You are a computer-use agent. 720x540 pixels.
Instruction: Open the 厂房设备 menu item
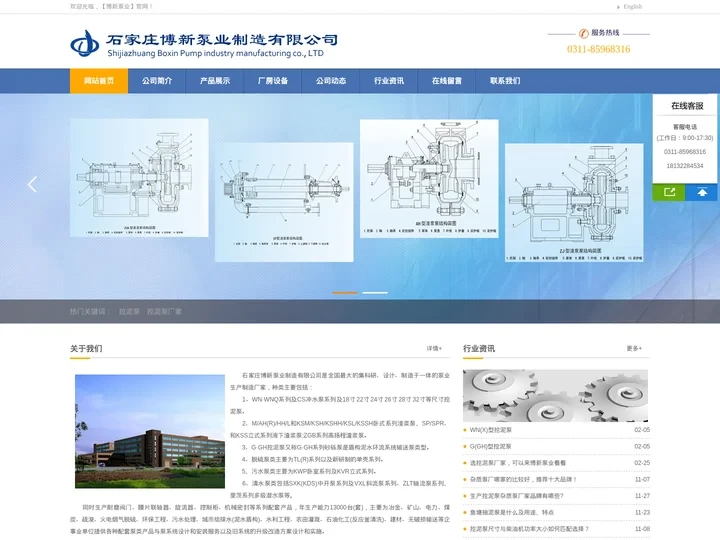(273, 81)
